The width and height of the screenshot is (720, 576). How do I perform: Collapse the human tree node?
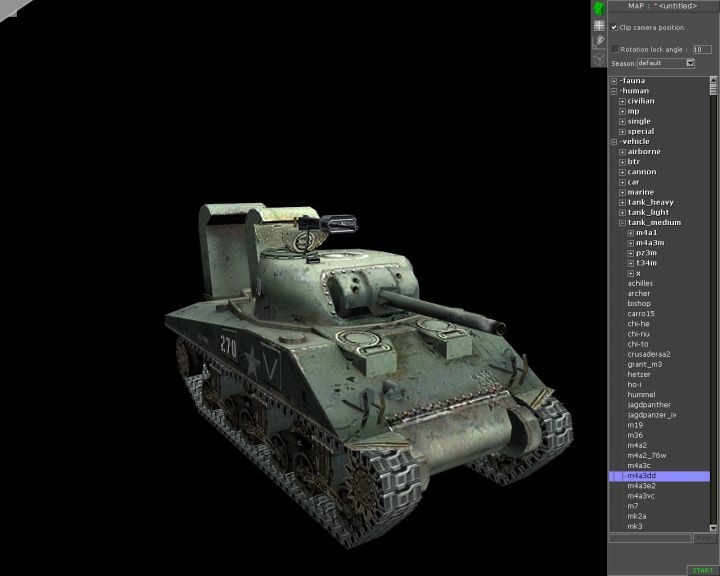(614, 91)
